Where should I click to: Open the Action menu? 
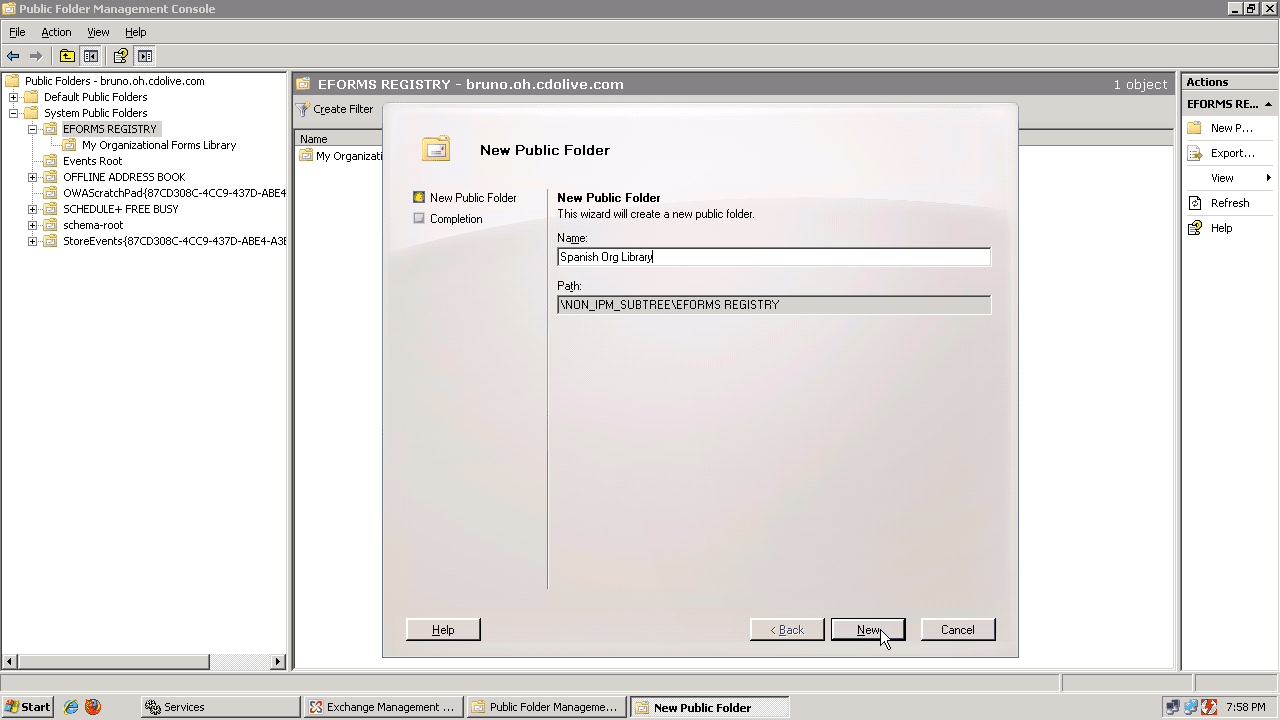(x=56, y=32)
